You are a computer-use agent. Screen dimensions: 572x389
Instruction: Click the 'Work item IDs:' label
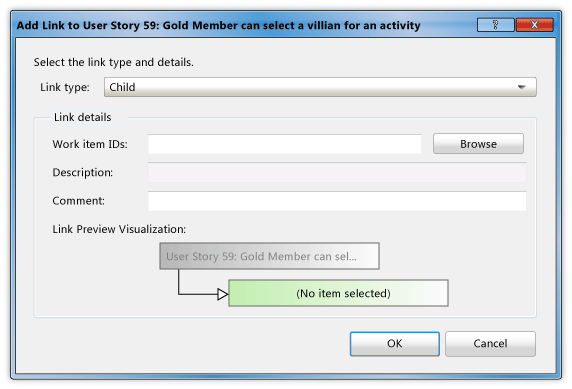click(x=90, y=144)
